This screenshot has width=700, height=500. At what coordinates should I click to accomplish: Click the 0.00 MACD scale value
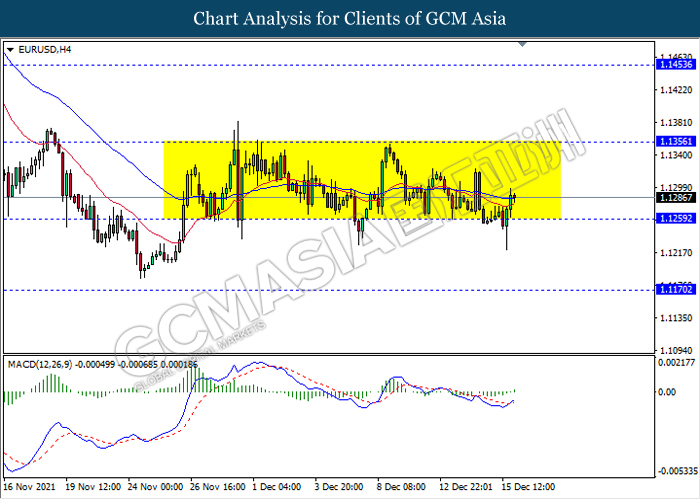click(x=667, y=392)
